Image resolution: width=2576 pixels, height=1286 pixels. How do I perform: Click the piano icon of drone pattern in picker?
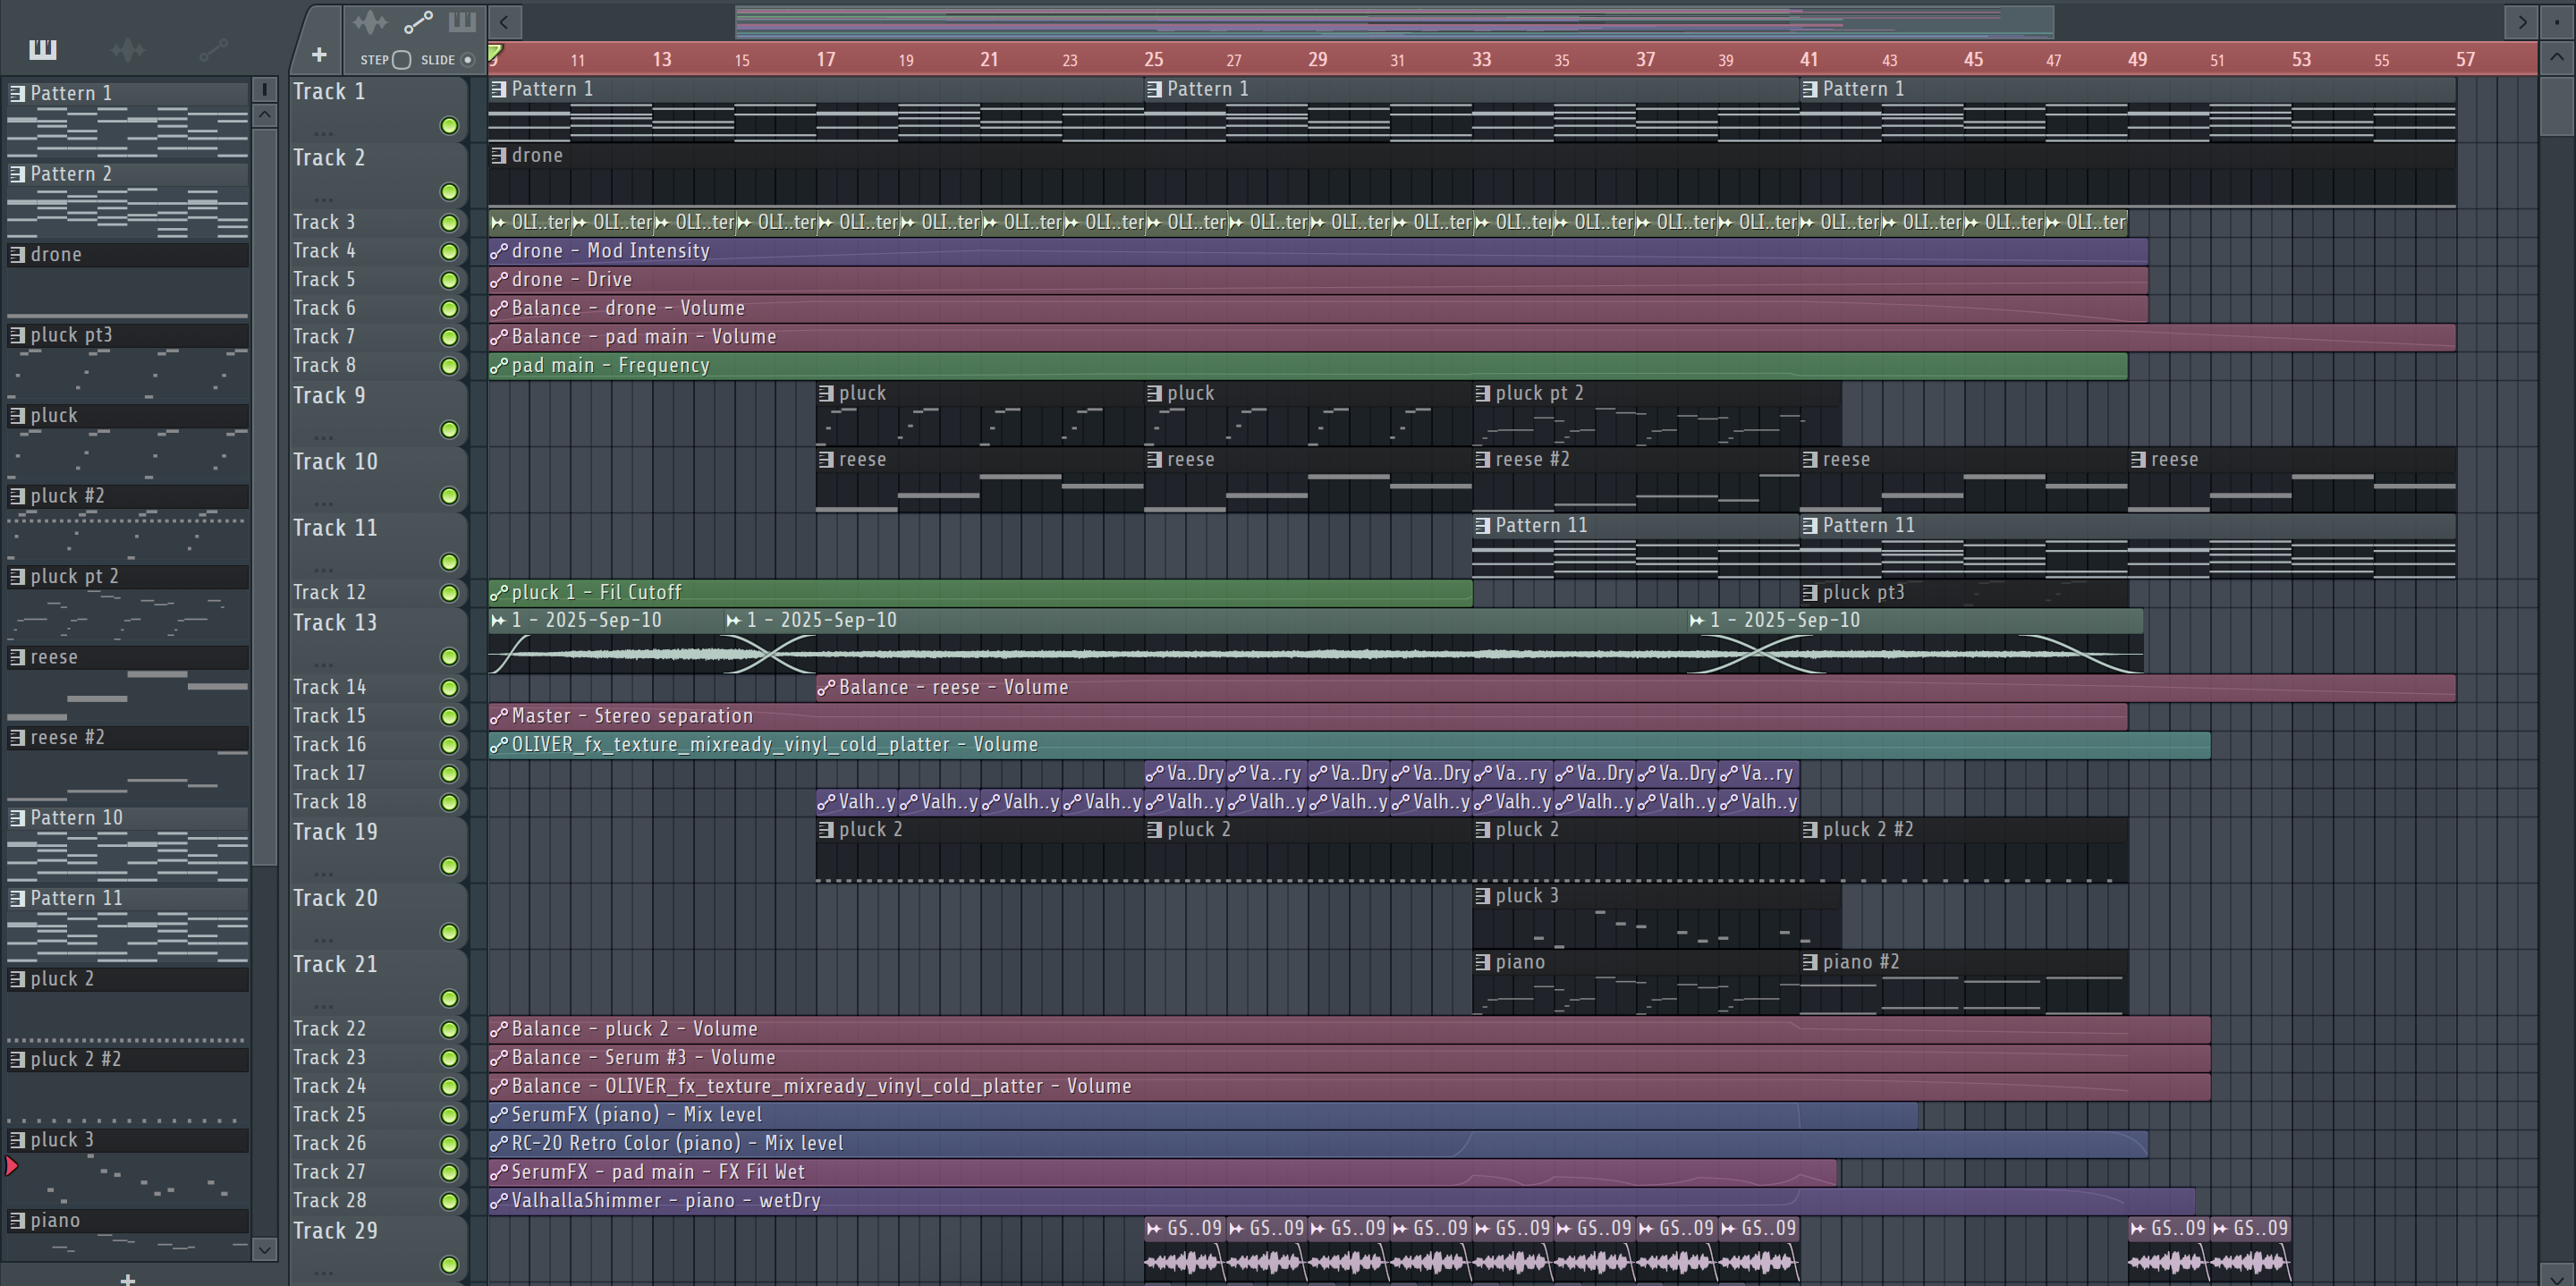(x=17, y=255)
